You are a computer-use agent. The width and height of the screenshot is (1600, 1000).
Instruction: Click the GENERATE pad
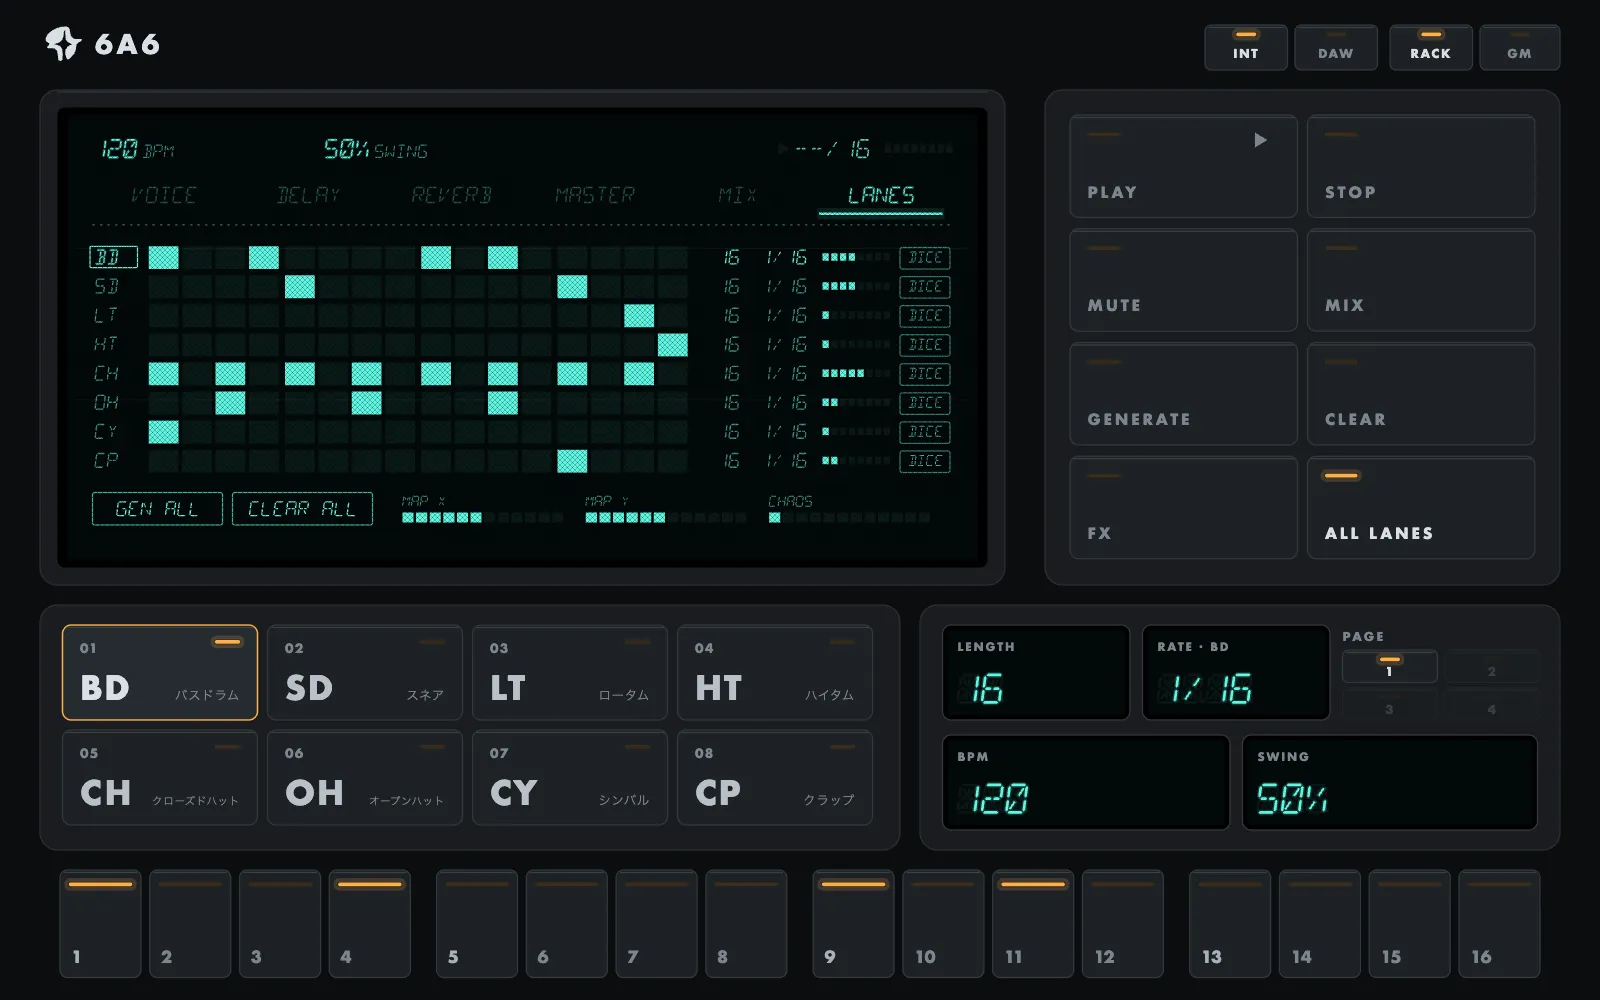(x=1183, y=394)
